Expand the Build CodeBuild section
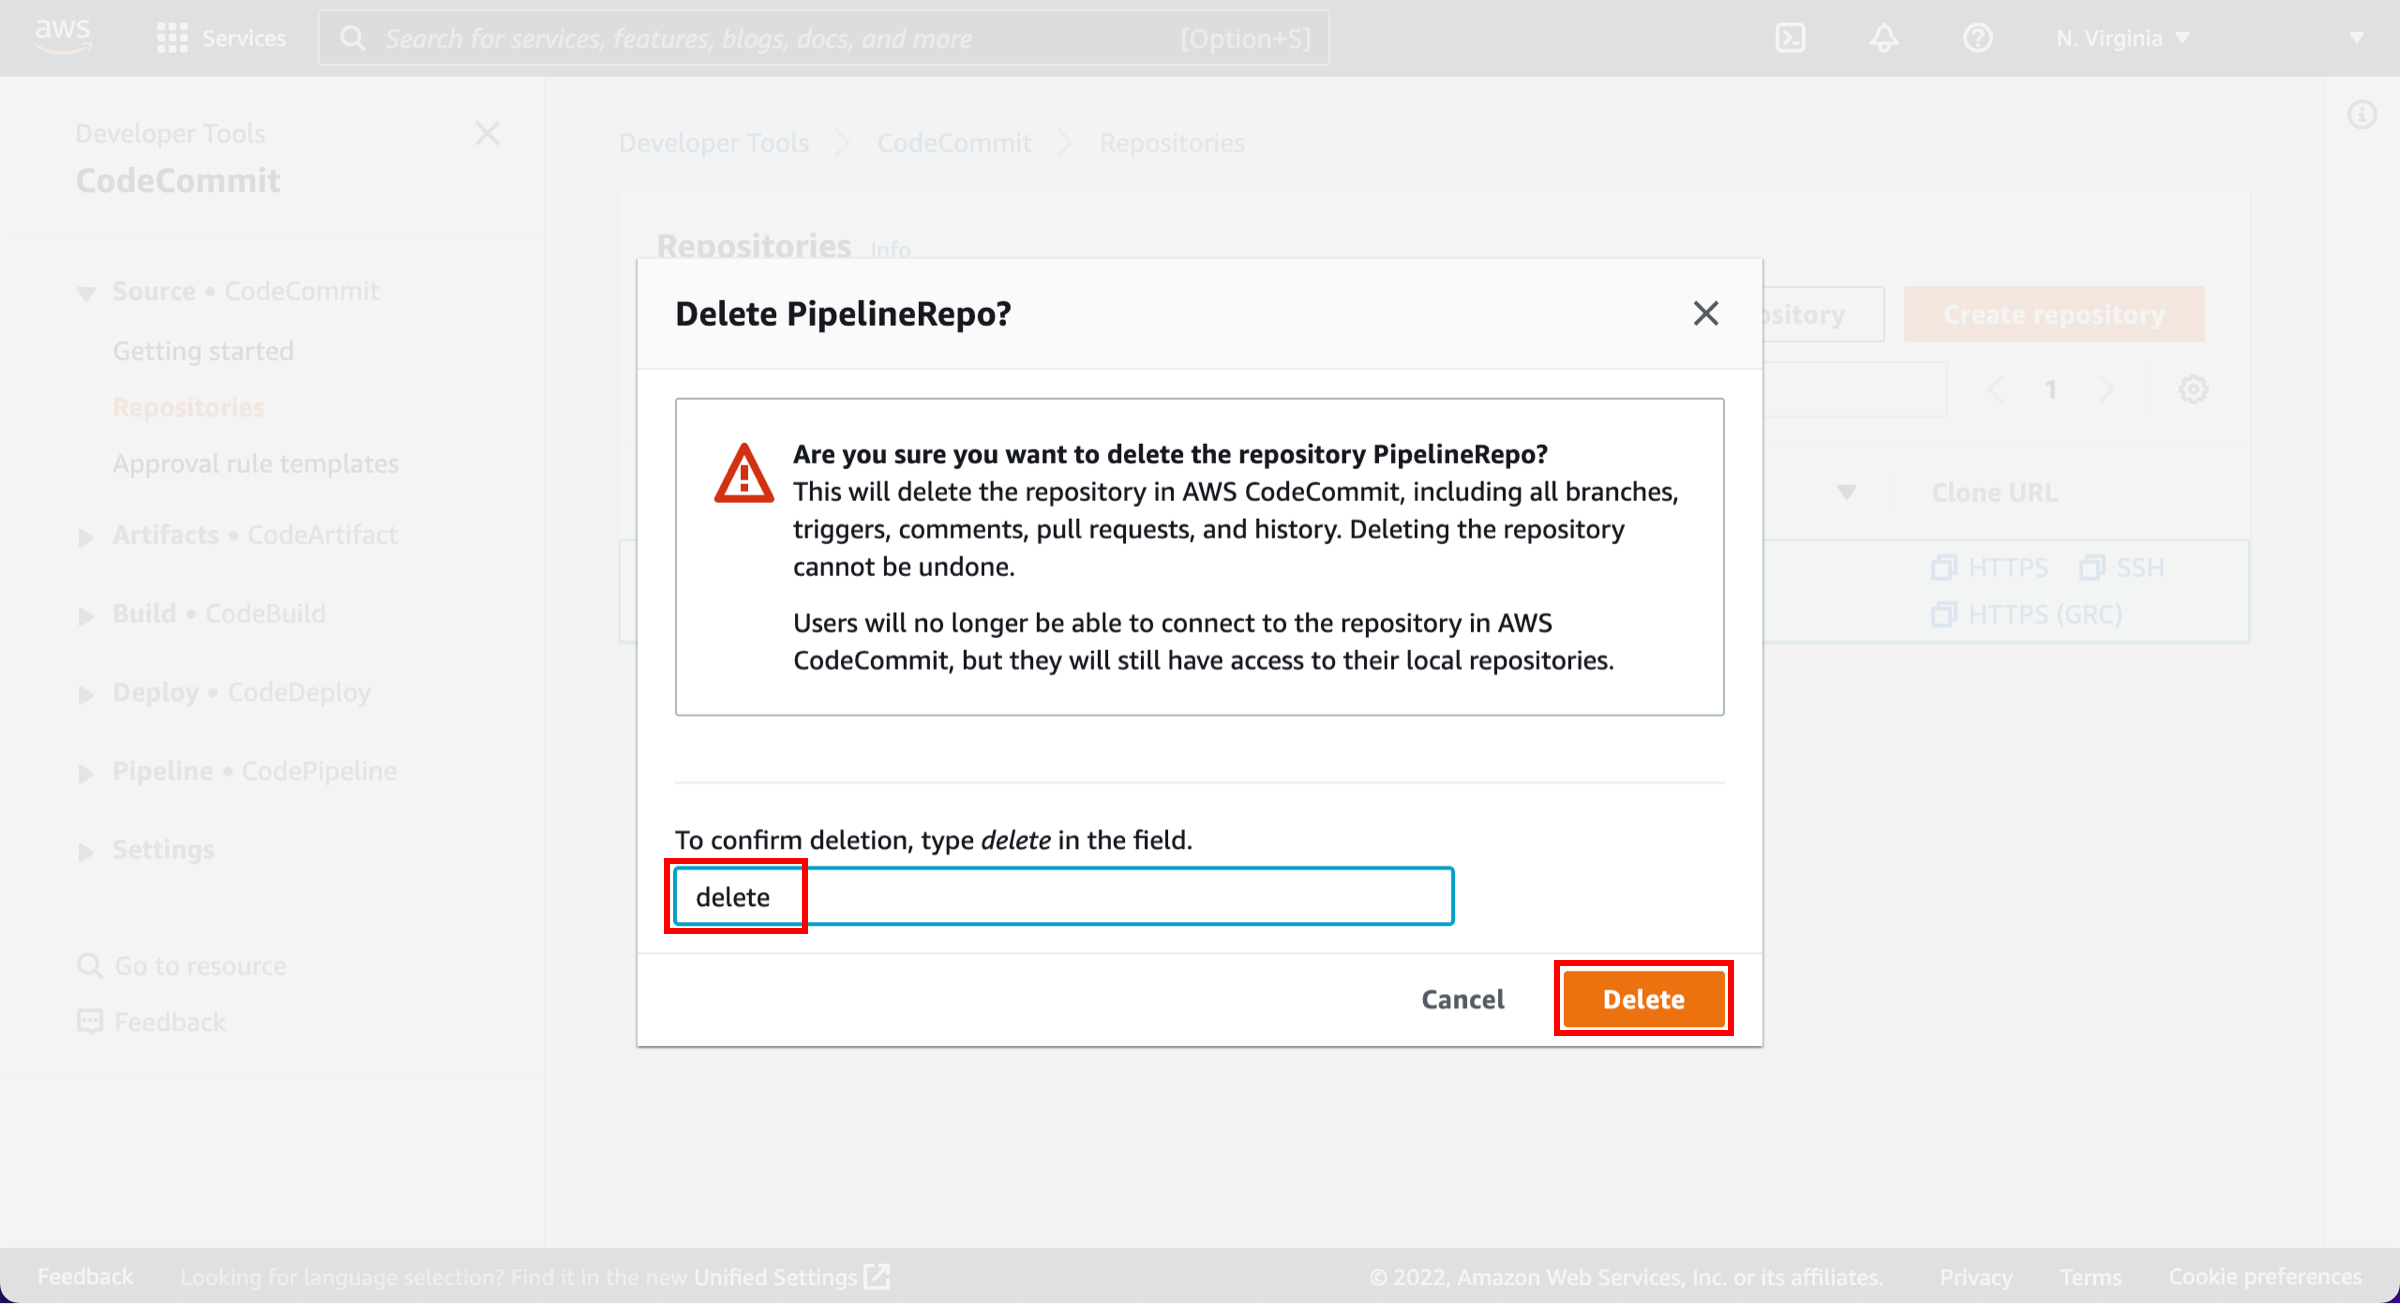 (86, 616)
